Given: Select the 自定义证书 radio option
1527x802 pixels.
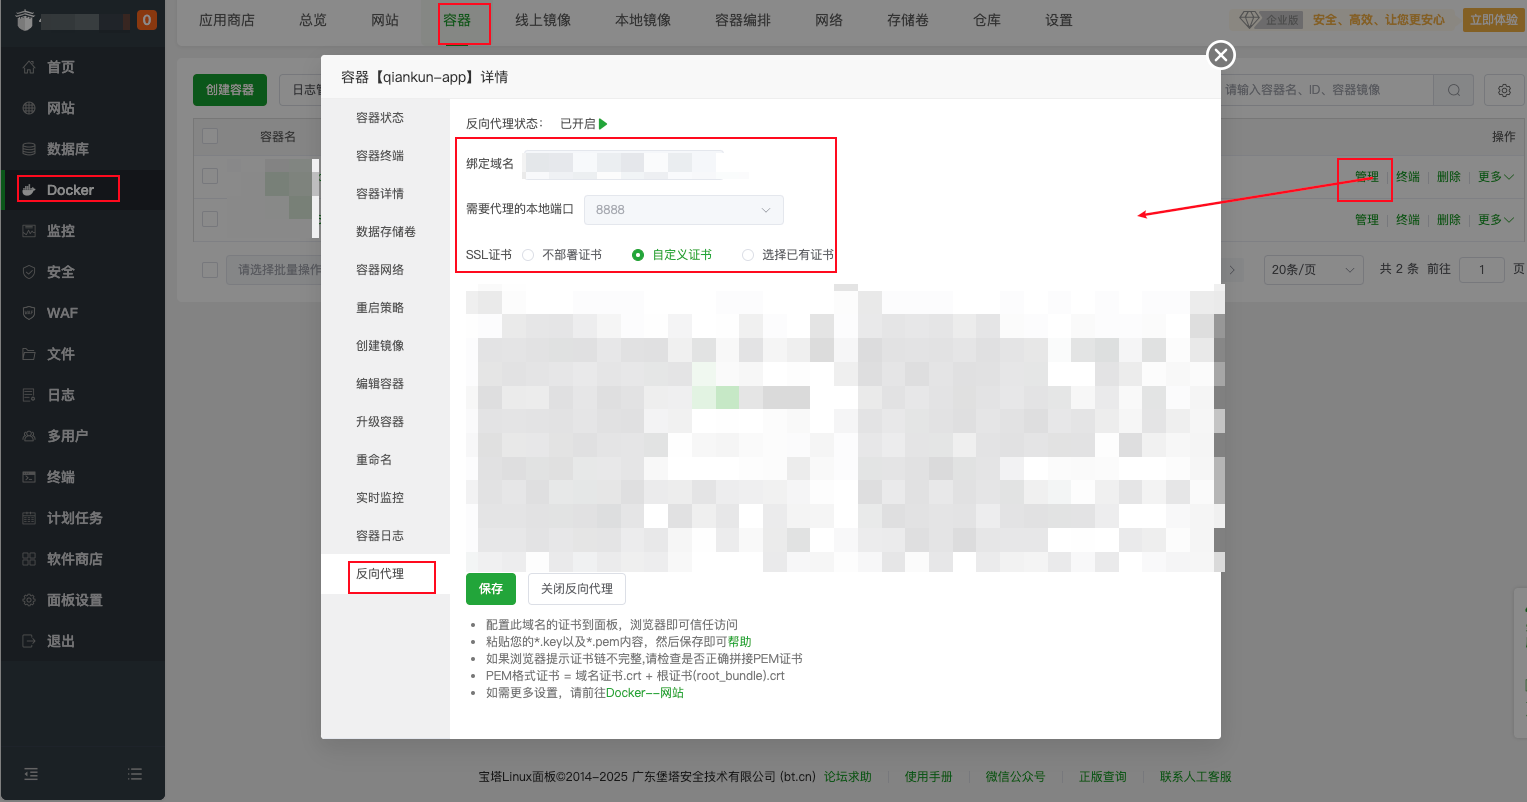Looking at the screenshot, I should click(638, 255).
